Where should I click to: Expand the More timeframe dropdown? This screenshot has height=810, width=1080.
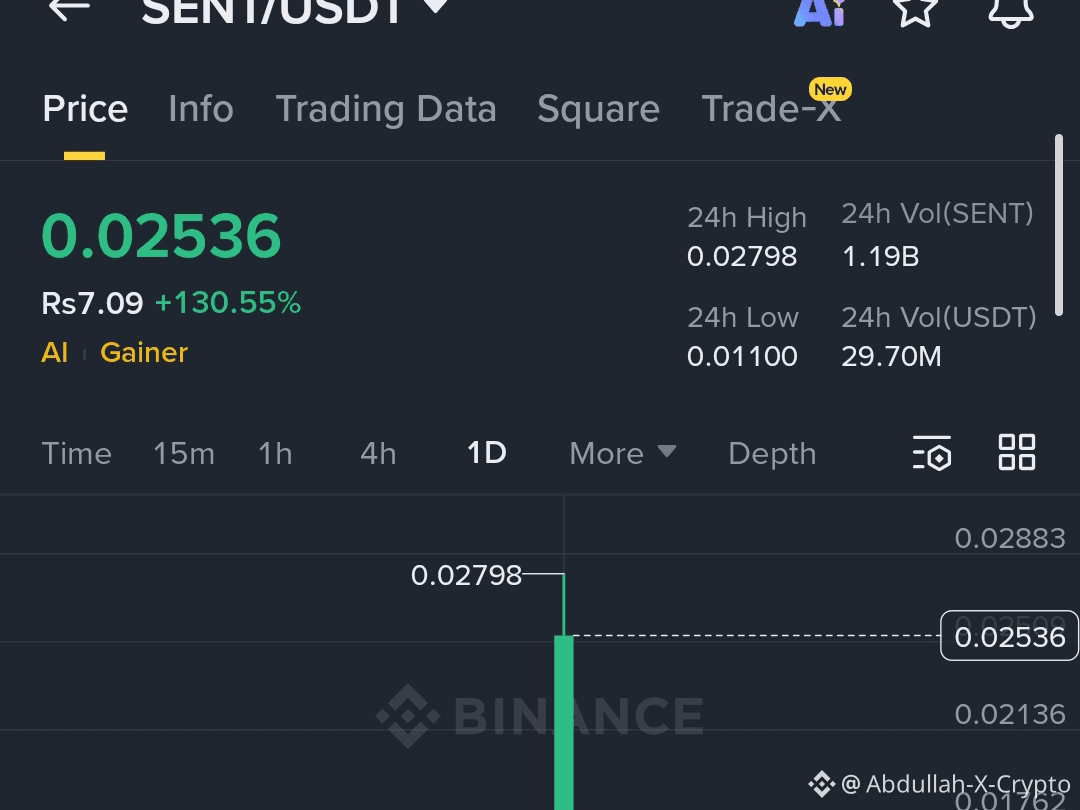(x=621, y=453)
